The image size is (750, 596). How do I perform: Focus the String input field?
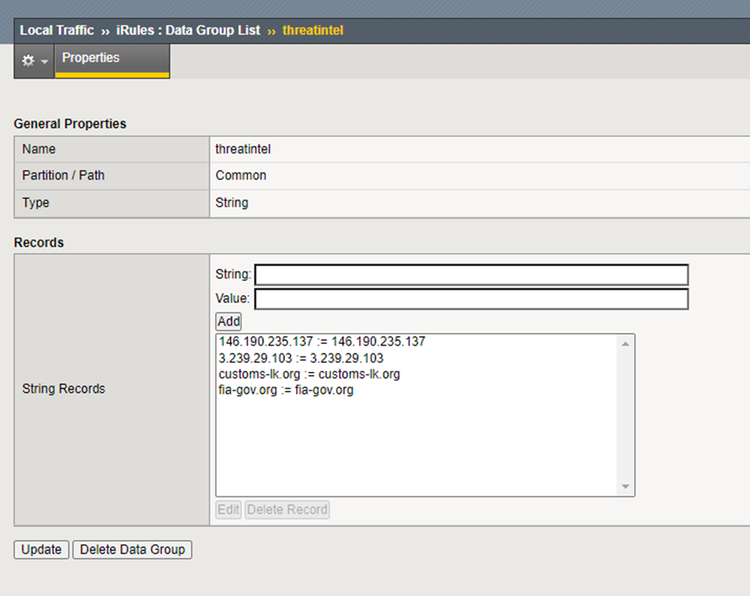(x=471, y=275)
